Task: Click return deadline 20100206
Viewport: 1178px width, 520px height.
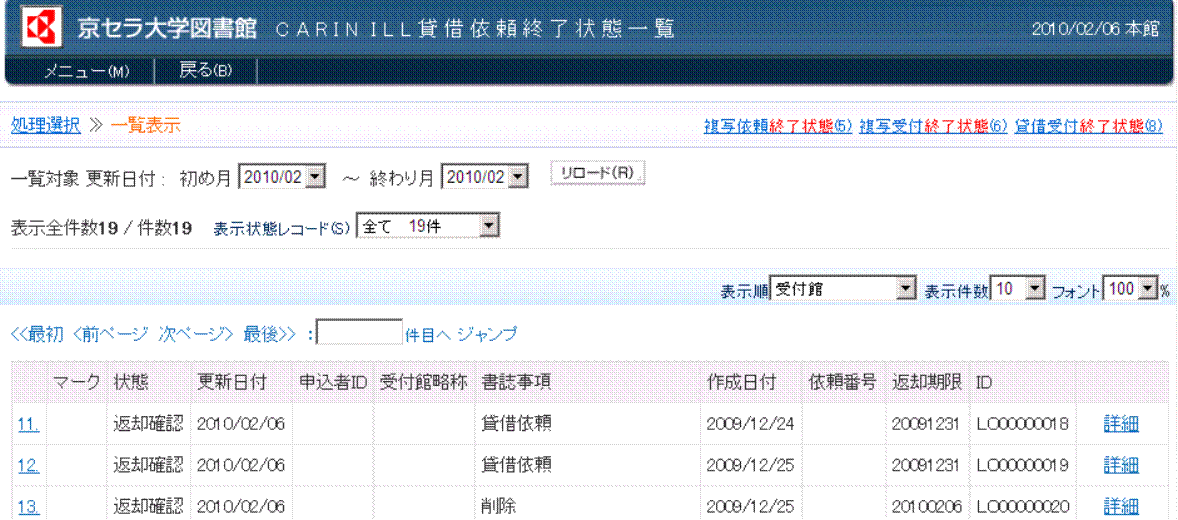Action: [x=926, y=507]
